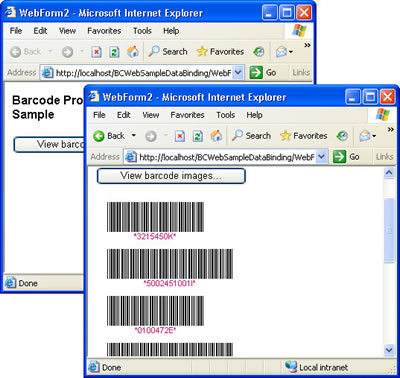400x378 pixels.
Task: Click Done status text in back window
Action: (x=28, y=283)
